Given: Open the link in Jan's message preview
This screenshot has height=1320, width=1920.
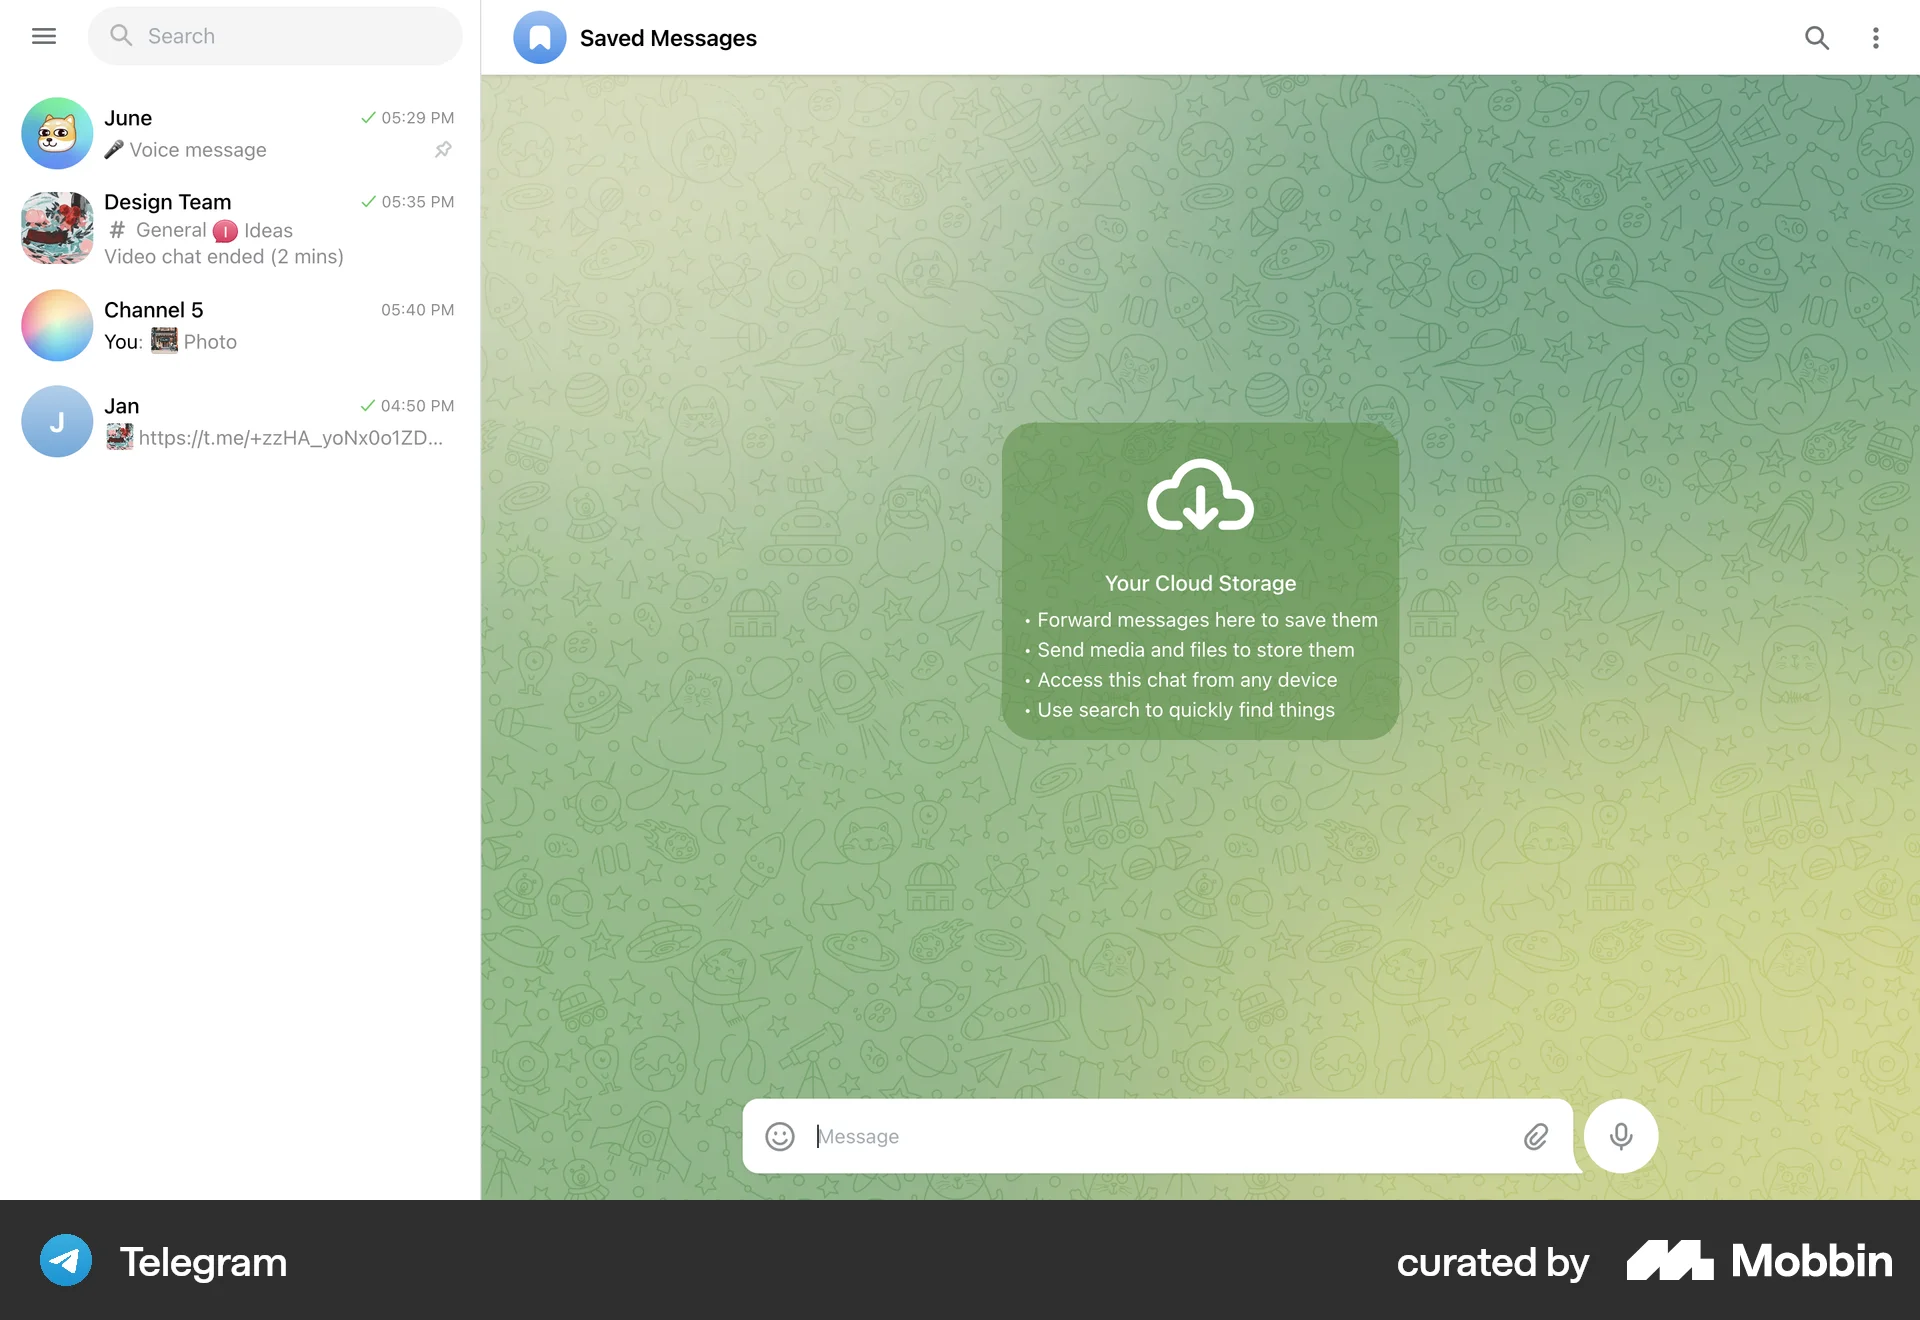Looking at the screenshot, I should (x=290, y=437).
